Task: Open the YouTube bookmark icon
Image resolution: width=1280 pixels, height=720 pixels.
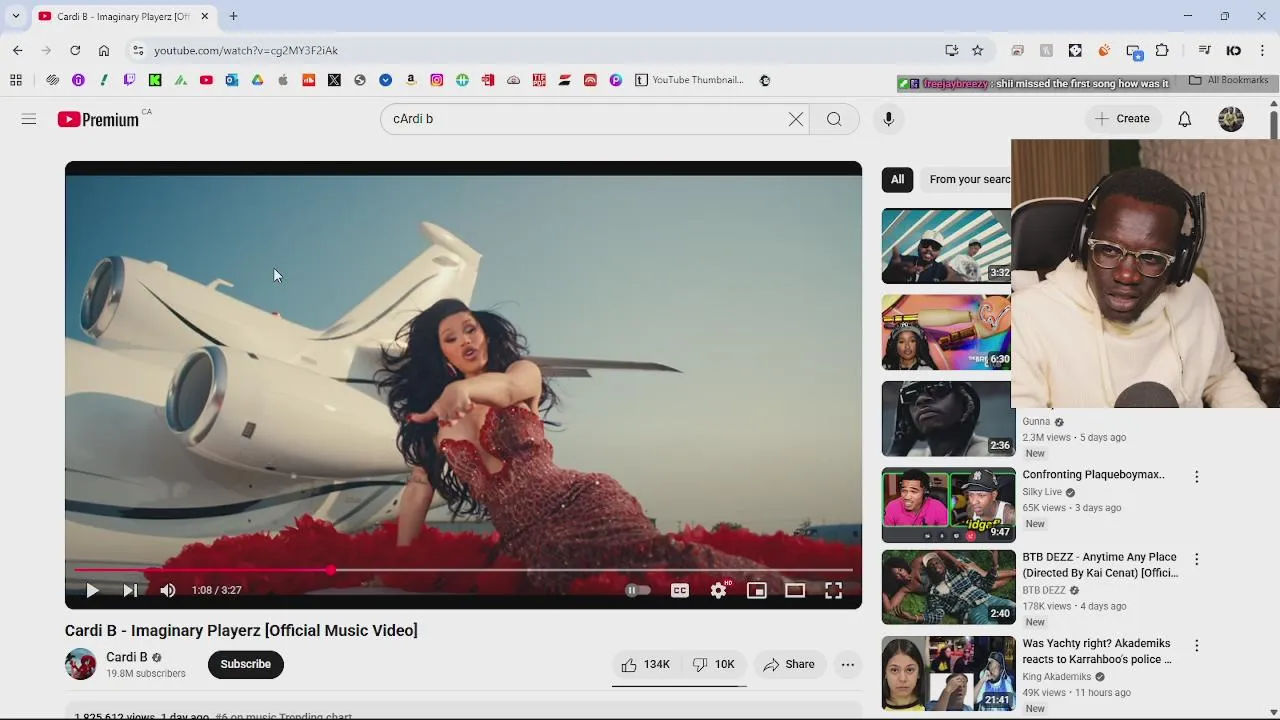Action: click(206, 80)
